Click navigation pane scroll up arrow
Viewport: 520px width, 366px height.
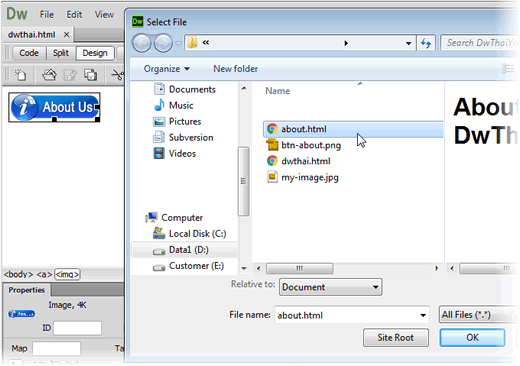(244, 88)
